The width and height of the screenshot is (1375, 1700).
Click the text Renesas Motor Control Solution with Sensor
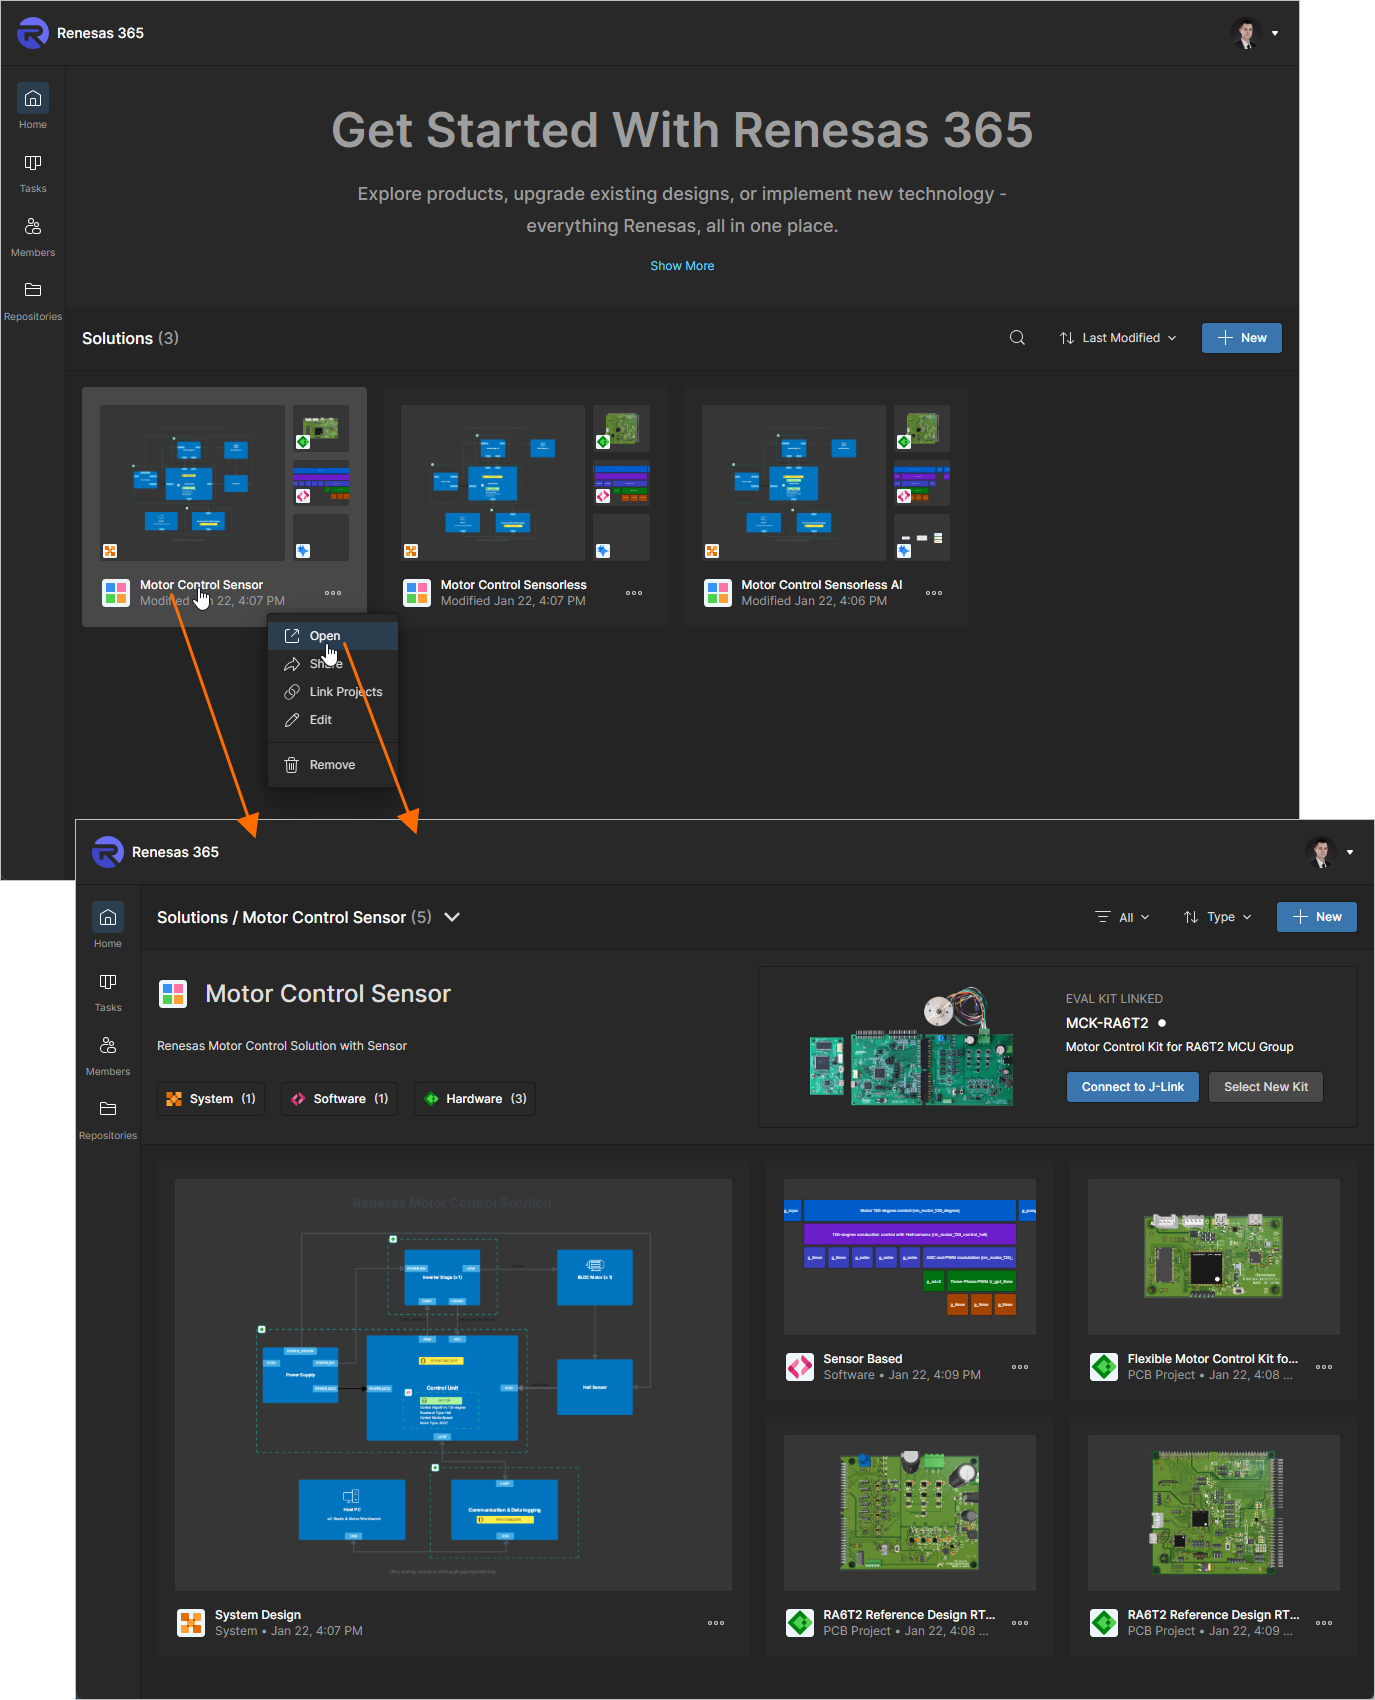[x=282, y=1046]
